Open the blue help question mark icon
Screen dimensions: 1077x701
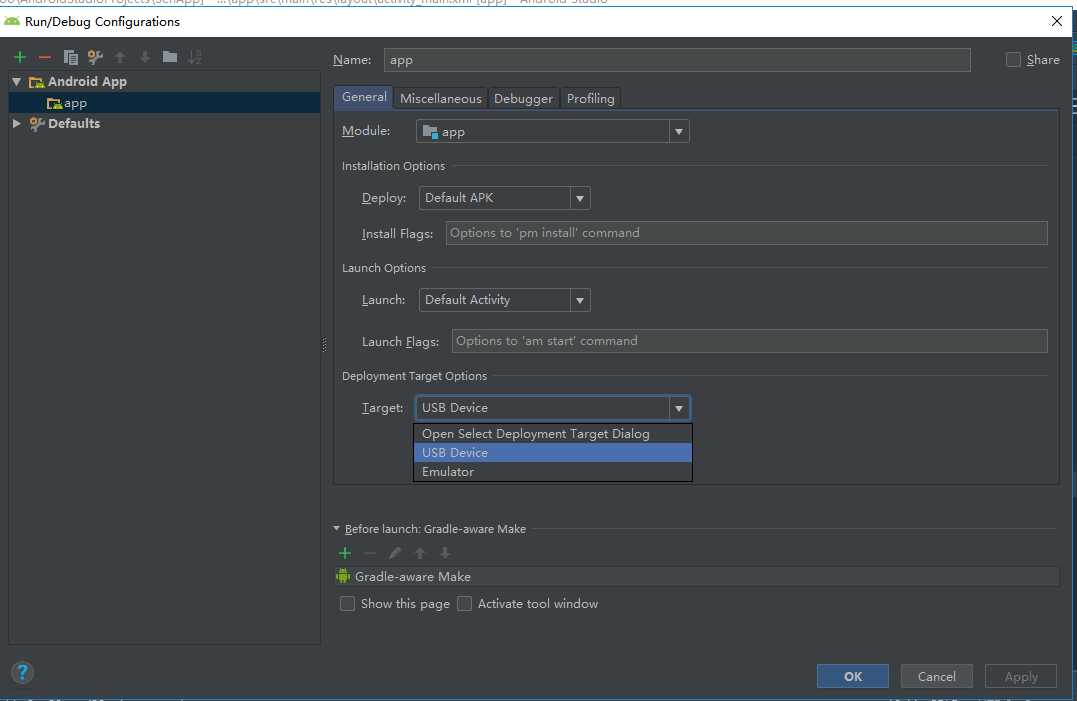(x=22, y=672)
